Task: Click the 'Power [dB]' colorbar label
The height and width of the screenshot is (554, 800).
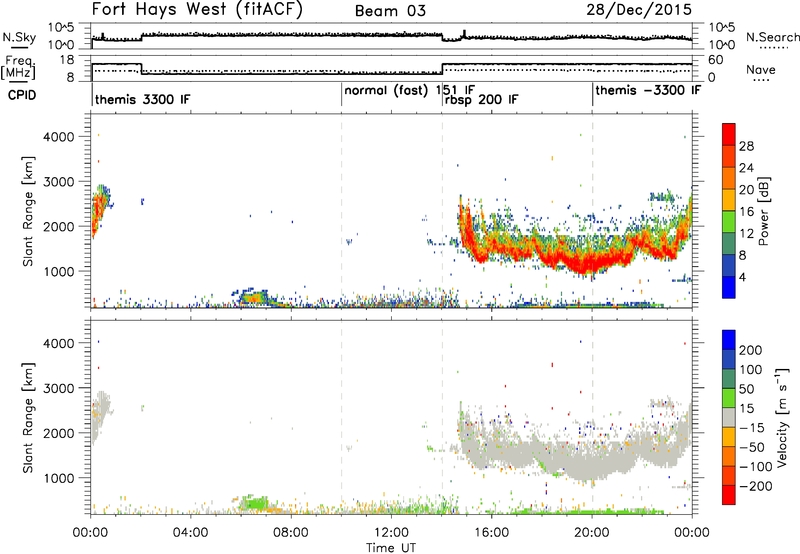Action: (764, 211)
